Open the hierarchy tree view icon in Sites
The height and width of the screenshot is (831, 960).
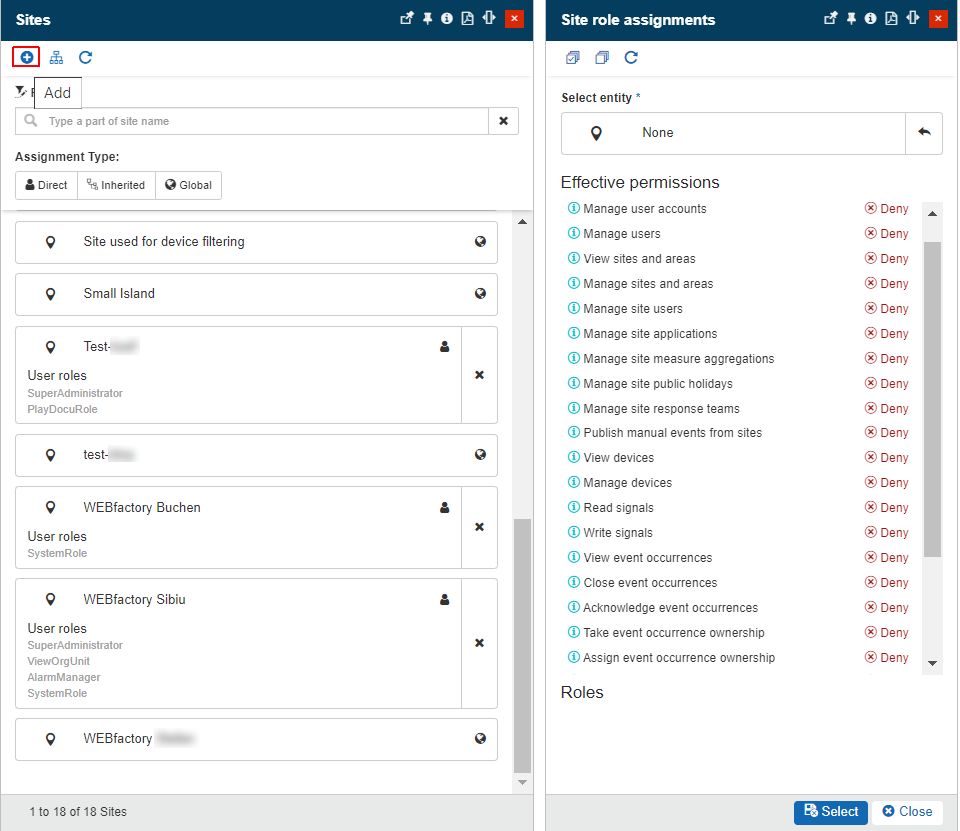pyautogui.click(x=56, y=57)
